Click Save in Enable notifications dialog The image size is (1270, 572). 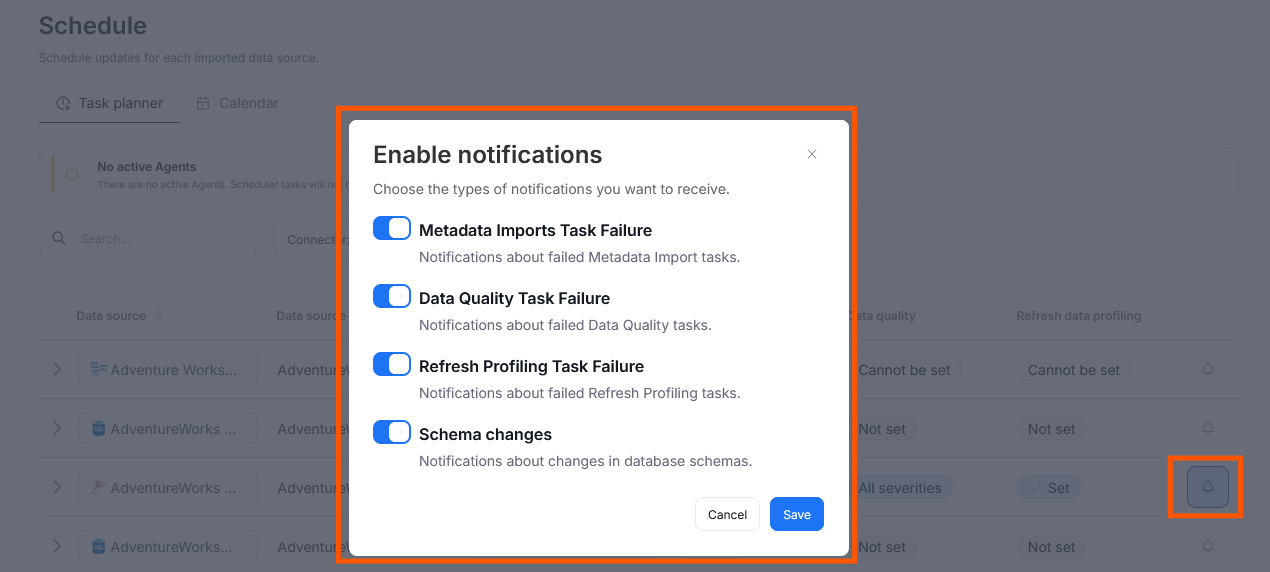[796, 514]
